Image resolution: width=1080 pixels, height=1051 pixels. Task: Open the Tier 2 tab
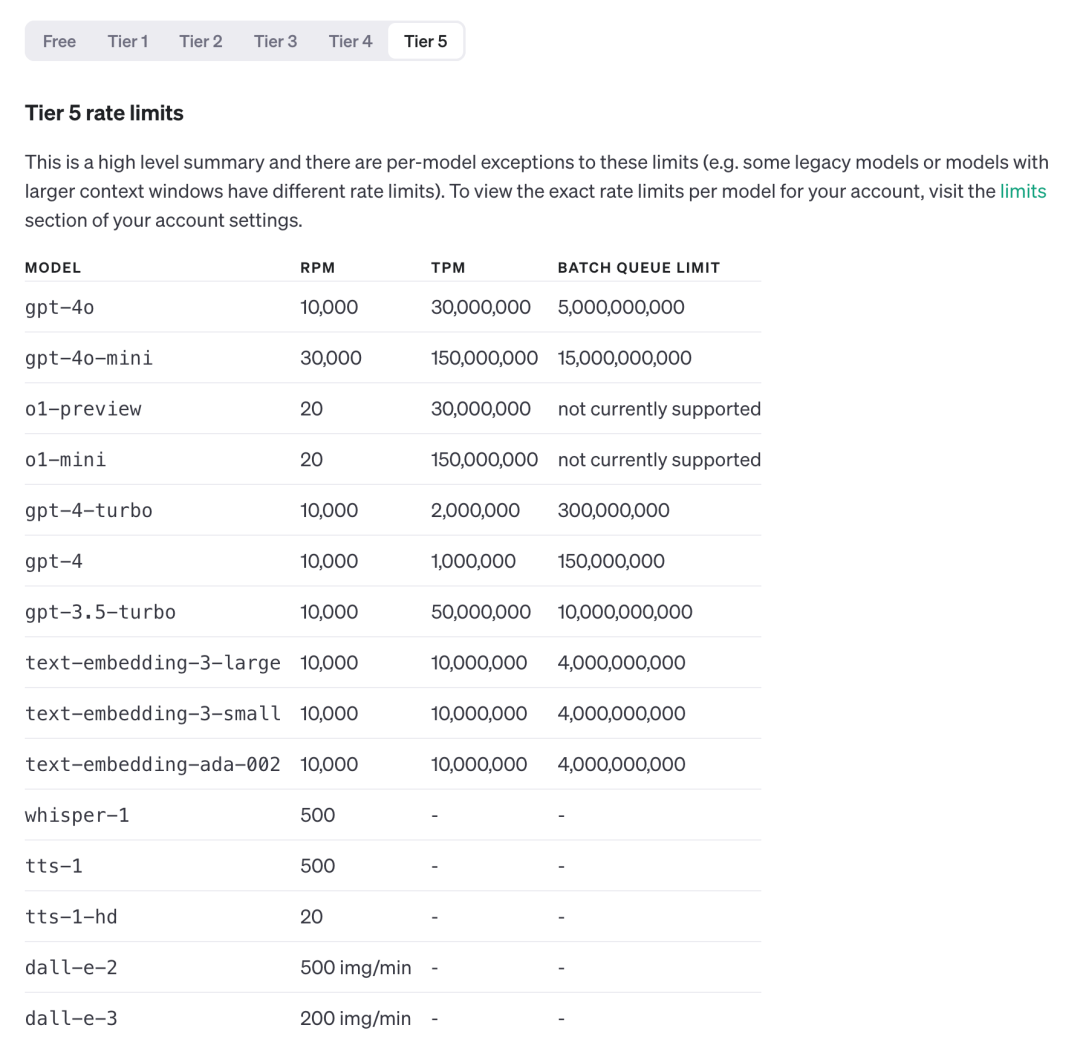[201, 41]
